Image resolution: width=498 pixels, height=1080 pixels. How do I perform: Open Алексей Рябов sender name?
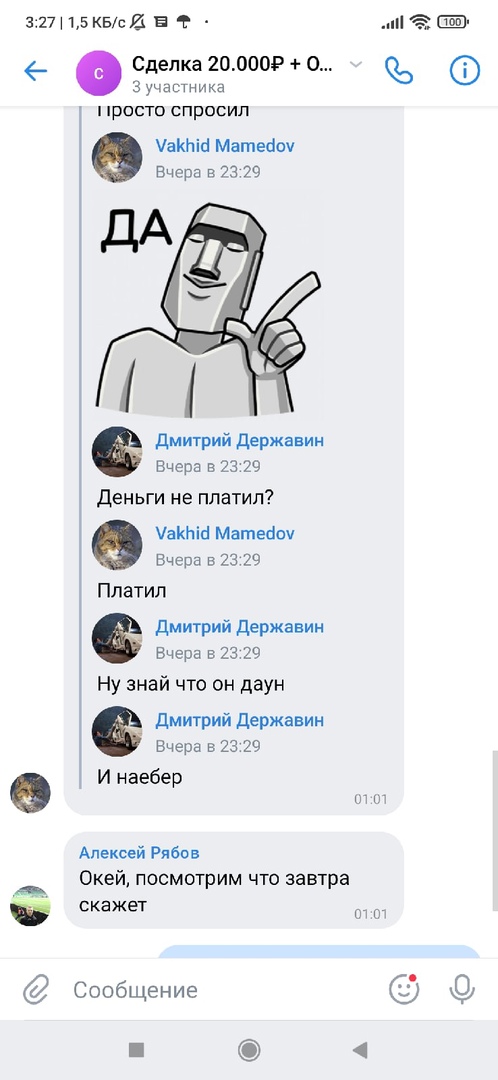click(x=139, y=853)
